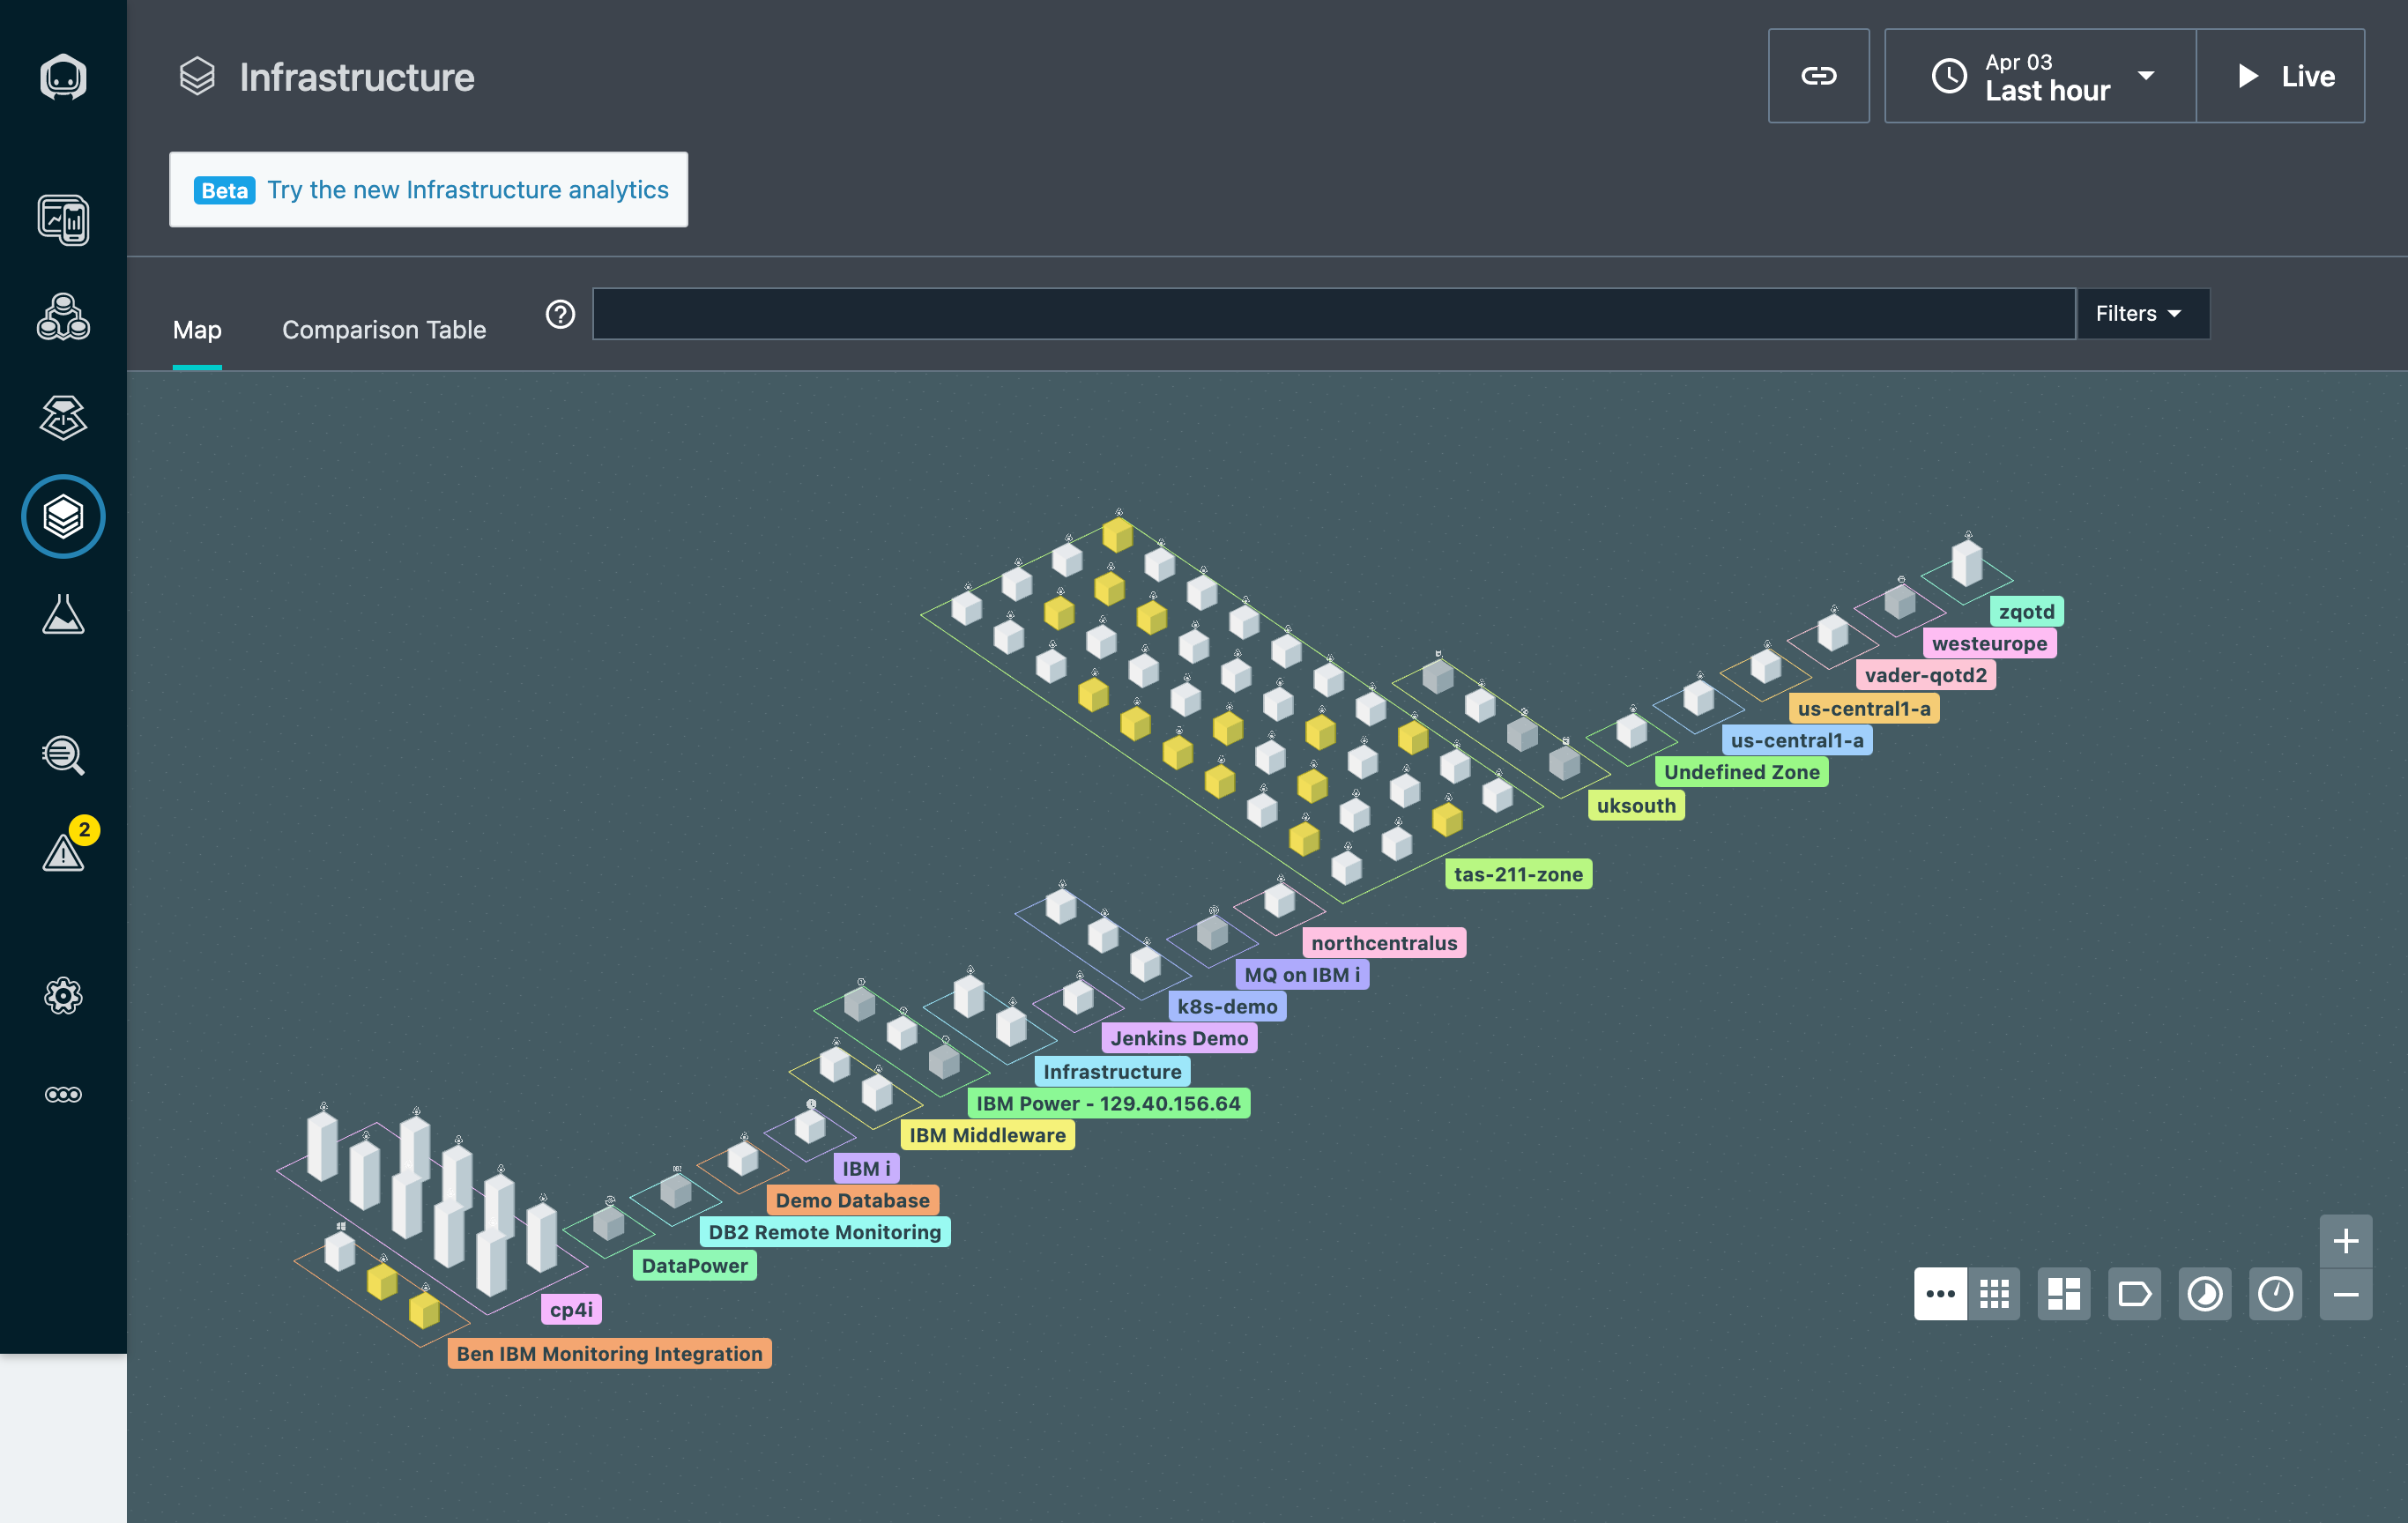Click the share link icon near the time picker
This screenshot has width=2408, height=1523.
pyautogui.click(x=1818, y=76)
